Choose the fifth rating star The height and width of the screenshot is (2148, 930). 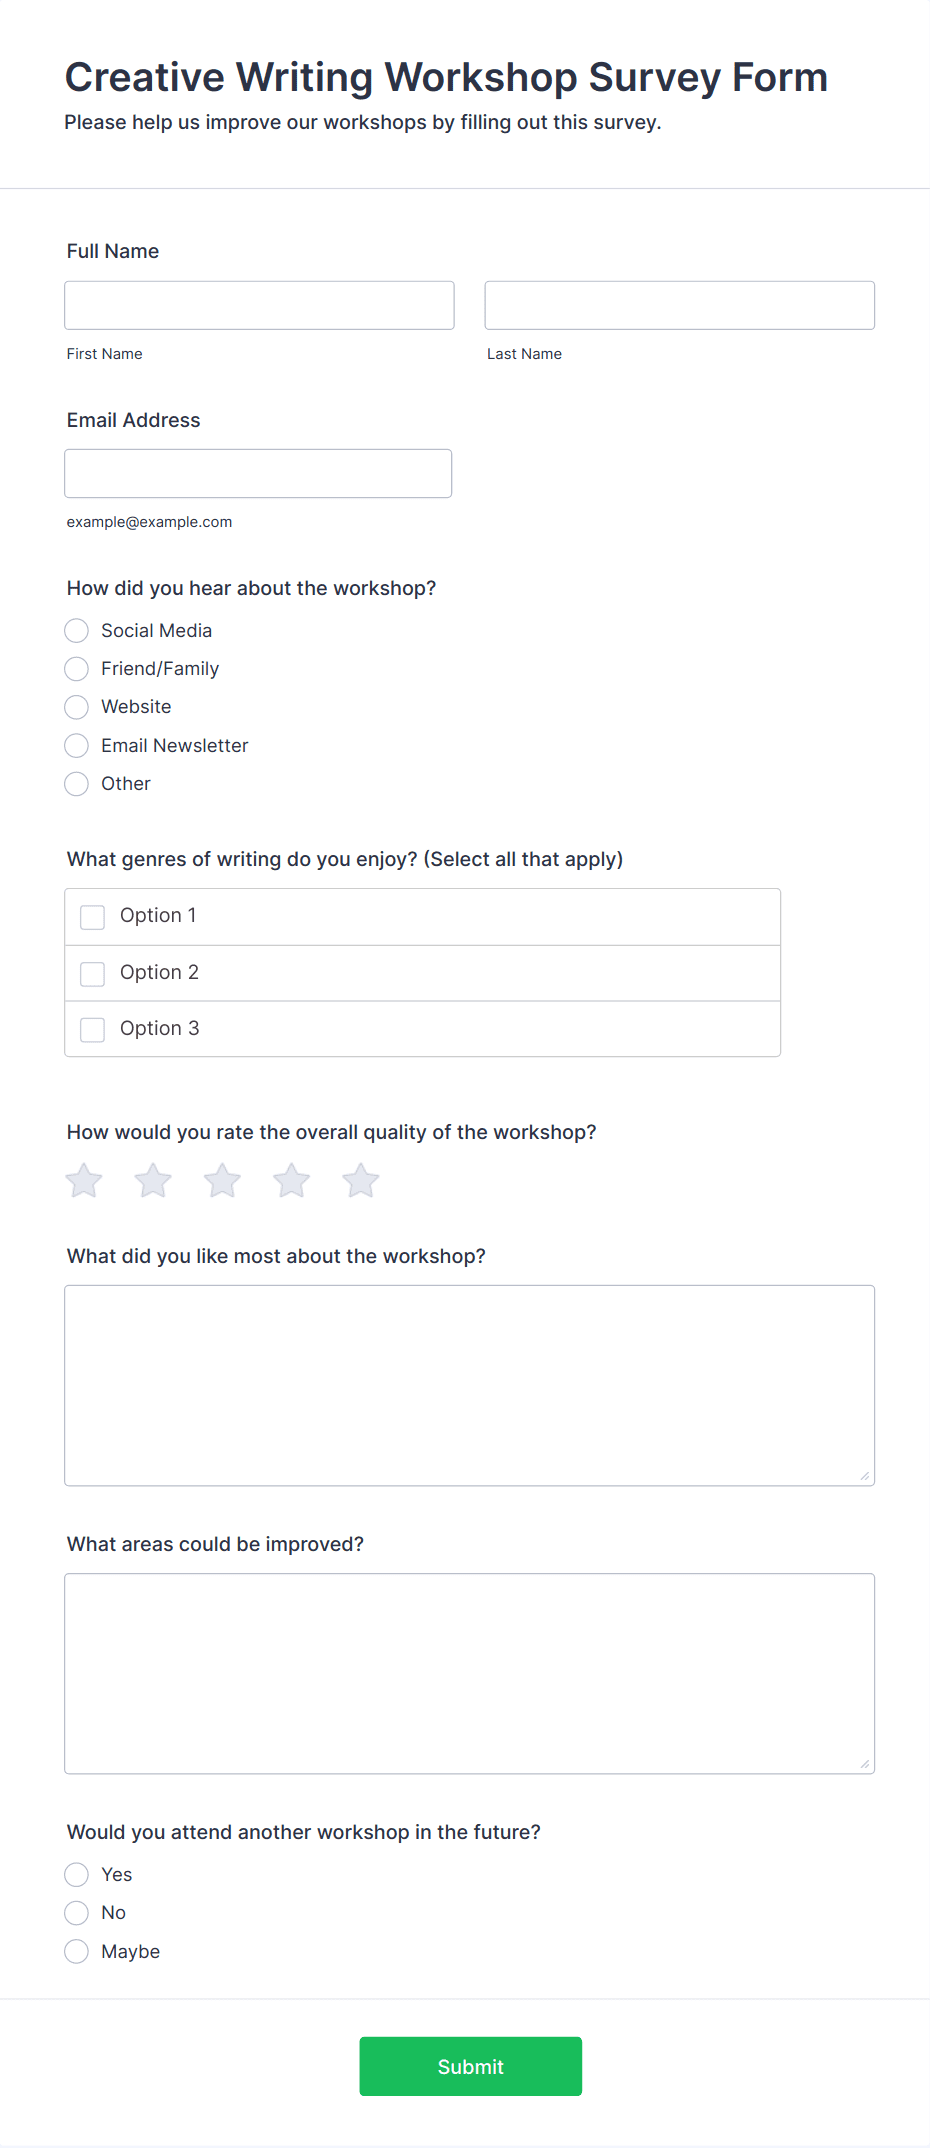coord(360,1181)
